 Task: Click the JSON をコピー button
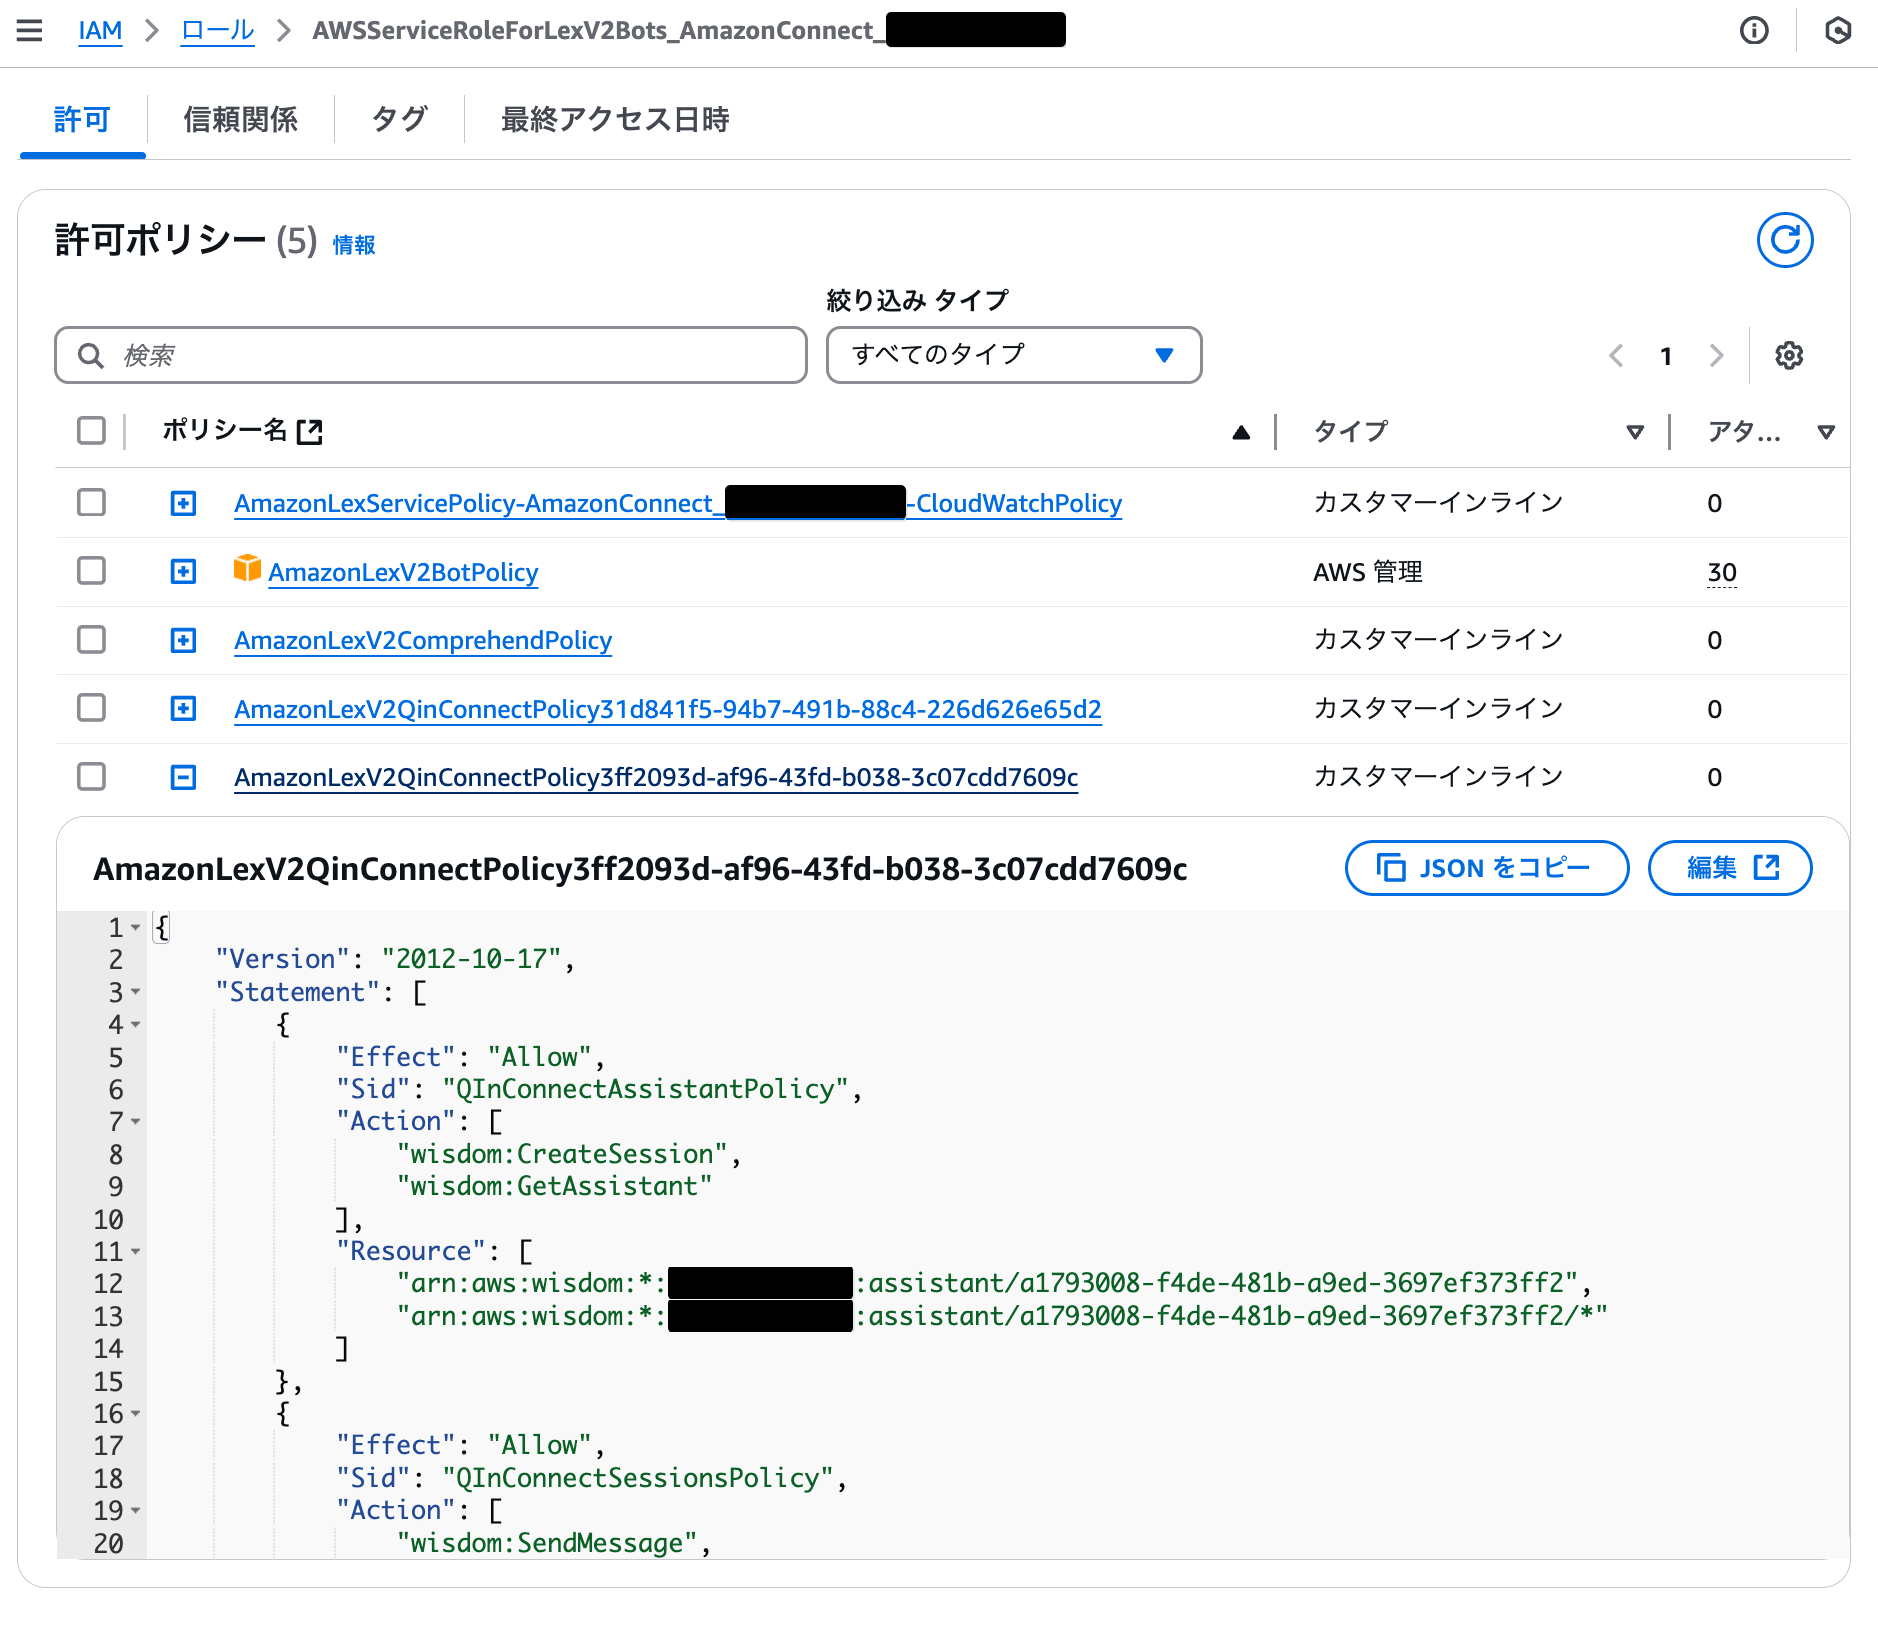point(1487,868)
